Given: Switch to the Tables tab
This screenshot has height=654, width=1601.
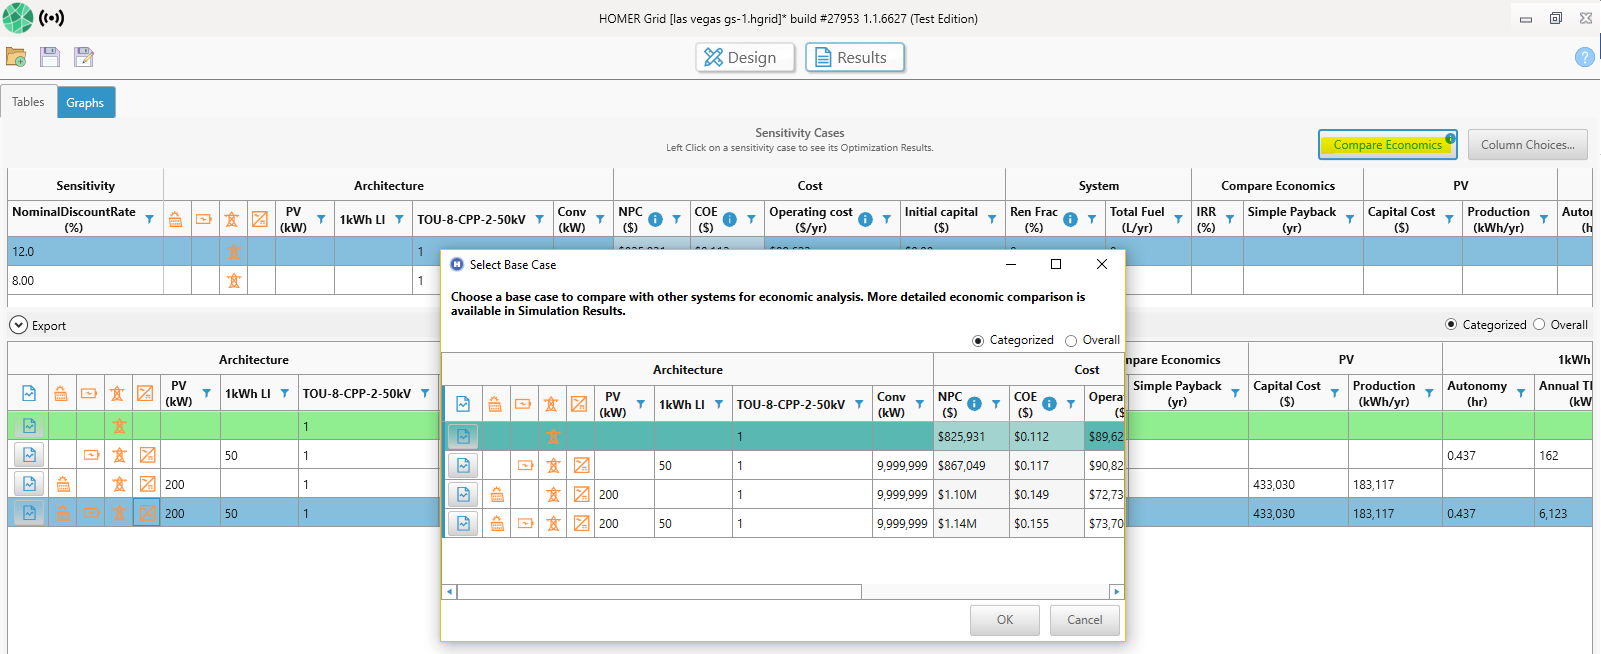Looking at the screenshot, I should tap(28, 102).
